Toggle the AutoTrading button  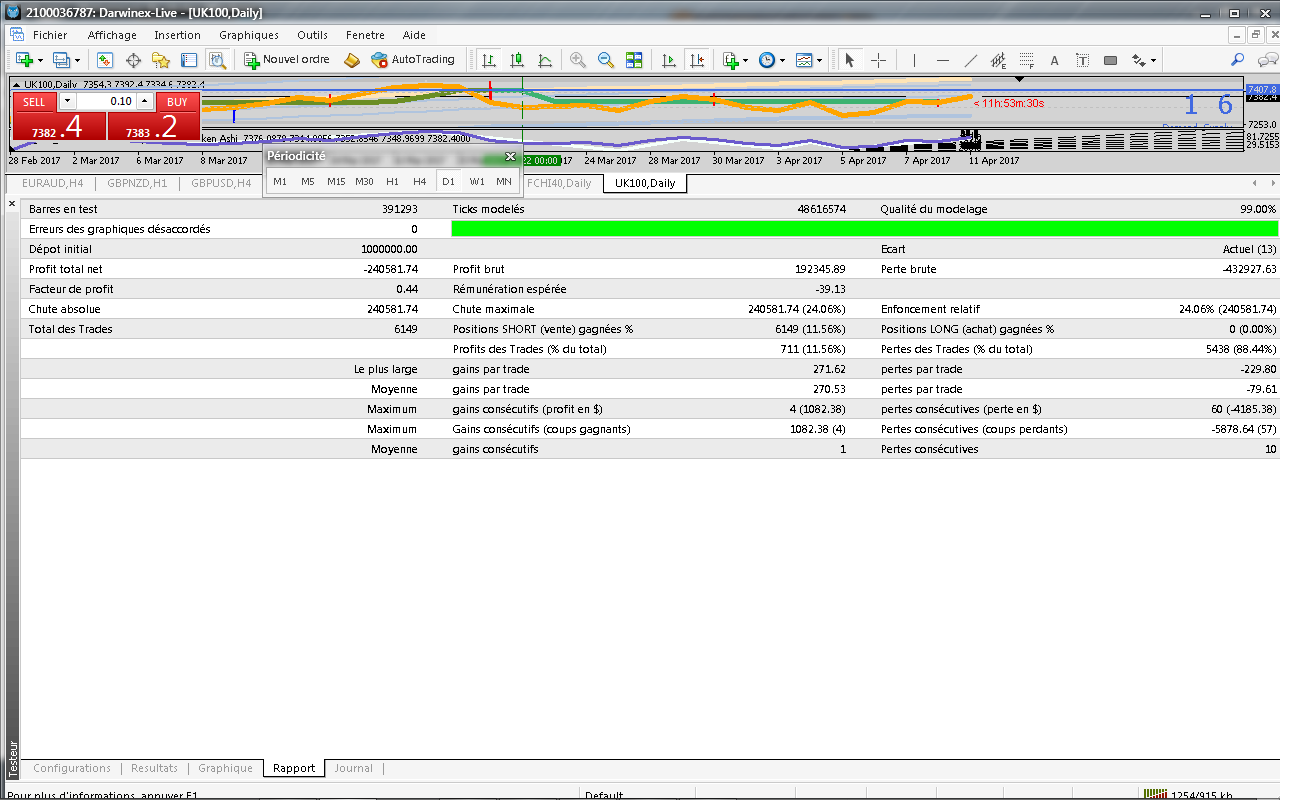(412, 60)
